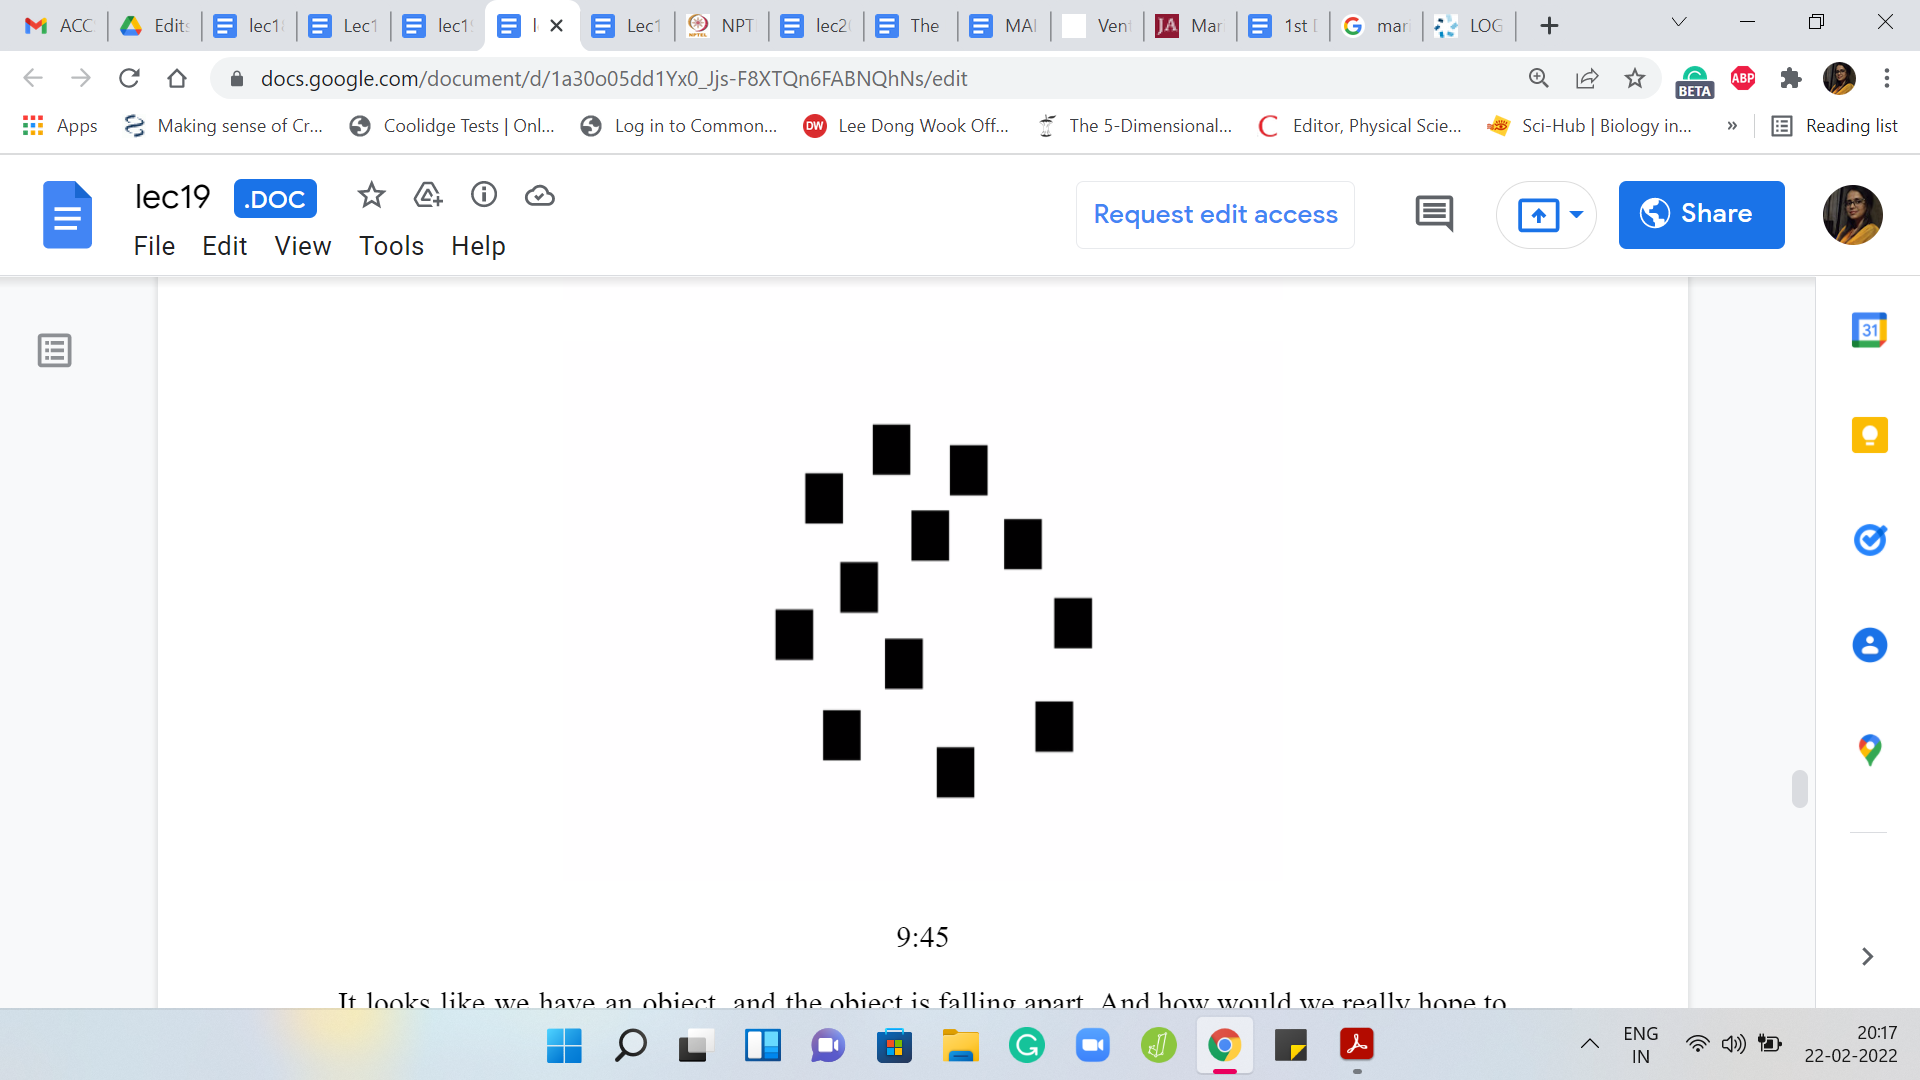Screen dimensions: 1920x1080
Task: Star the lec19 document
Action: click(x=371, y=195)
